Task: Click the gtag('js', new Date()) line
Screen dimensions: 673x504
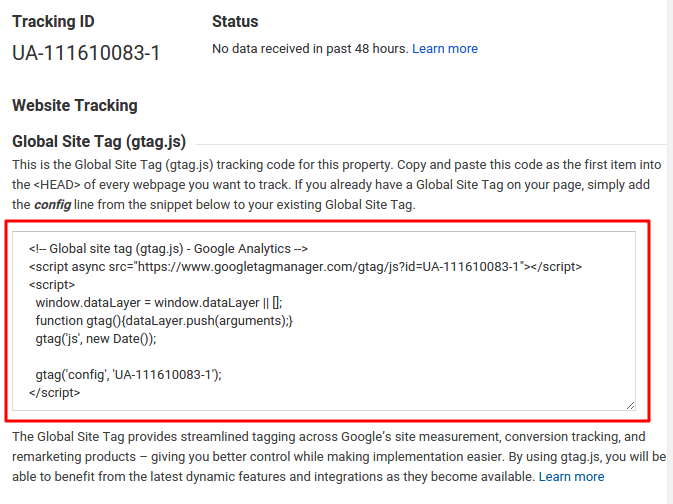Action: (96, 339)
